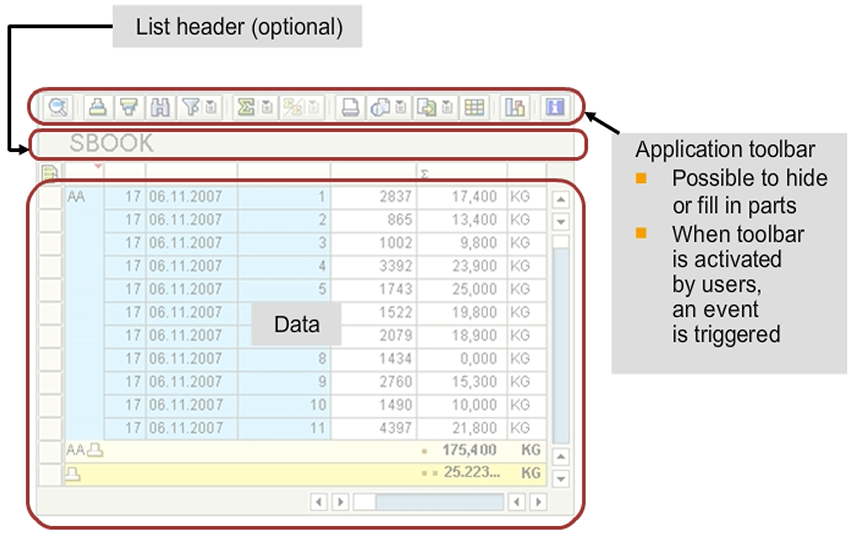Sort ascending using the toolbar icon
Image resolution: width=849 pixels, height=533 pixels.
[96, 107]
